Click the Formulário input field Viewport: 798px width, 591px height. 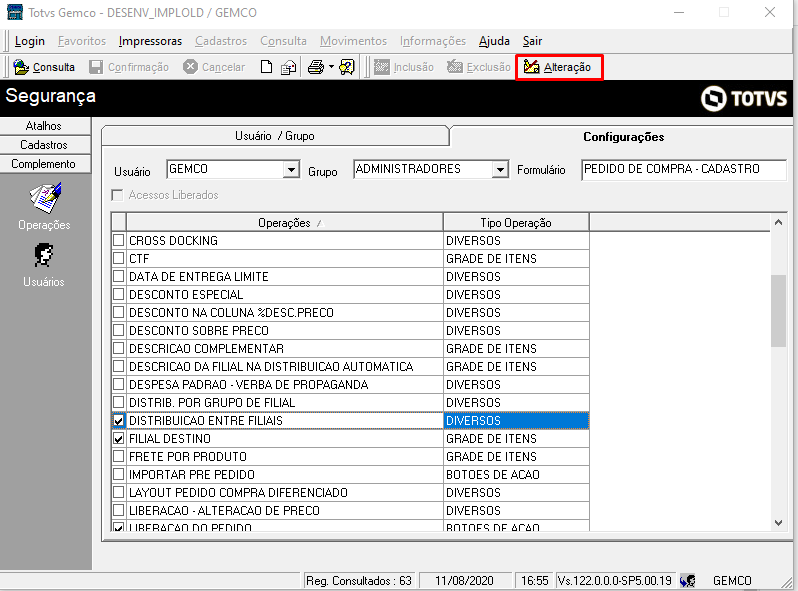pyautogui.click(x=683, y=170)
